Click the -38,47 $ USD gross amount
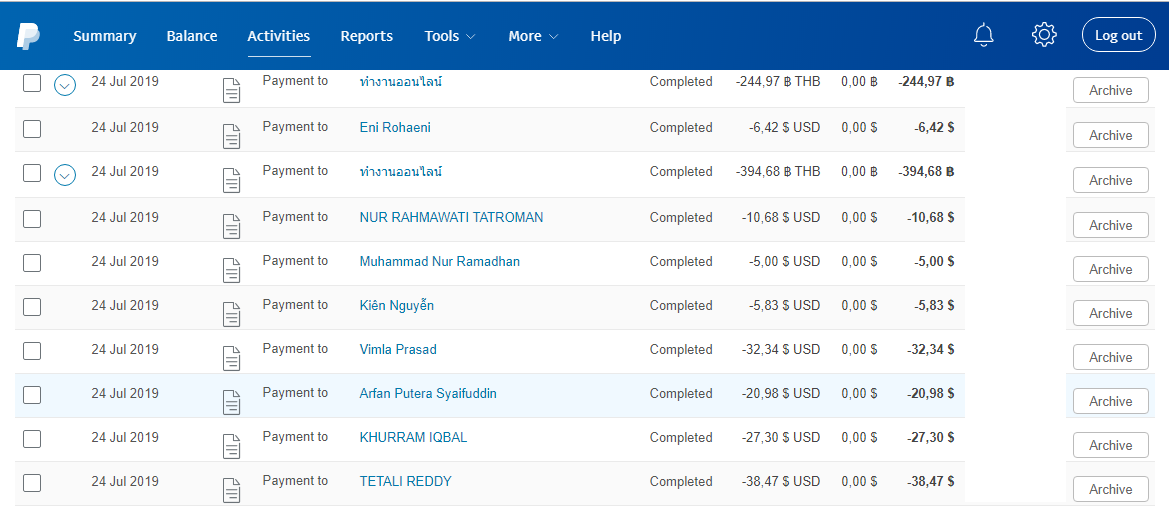This screenshot has height=511, width=1169. click(781, 481)
